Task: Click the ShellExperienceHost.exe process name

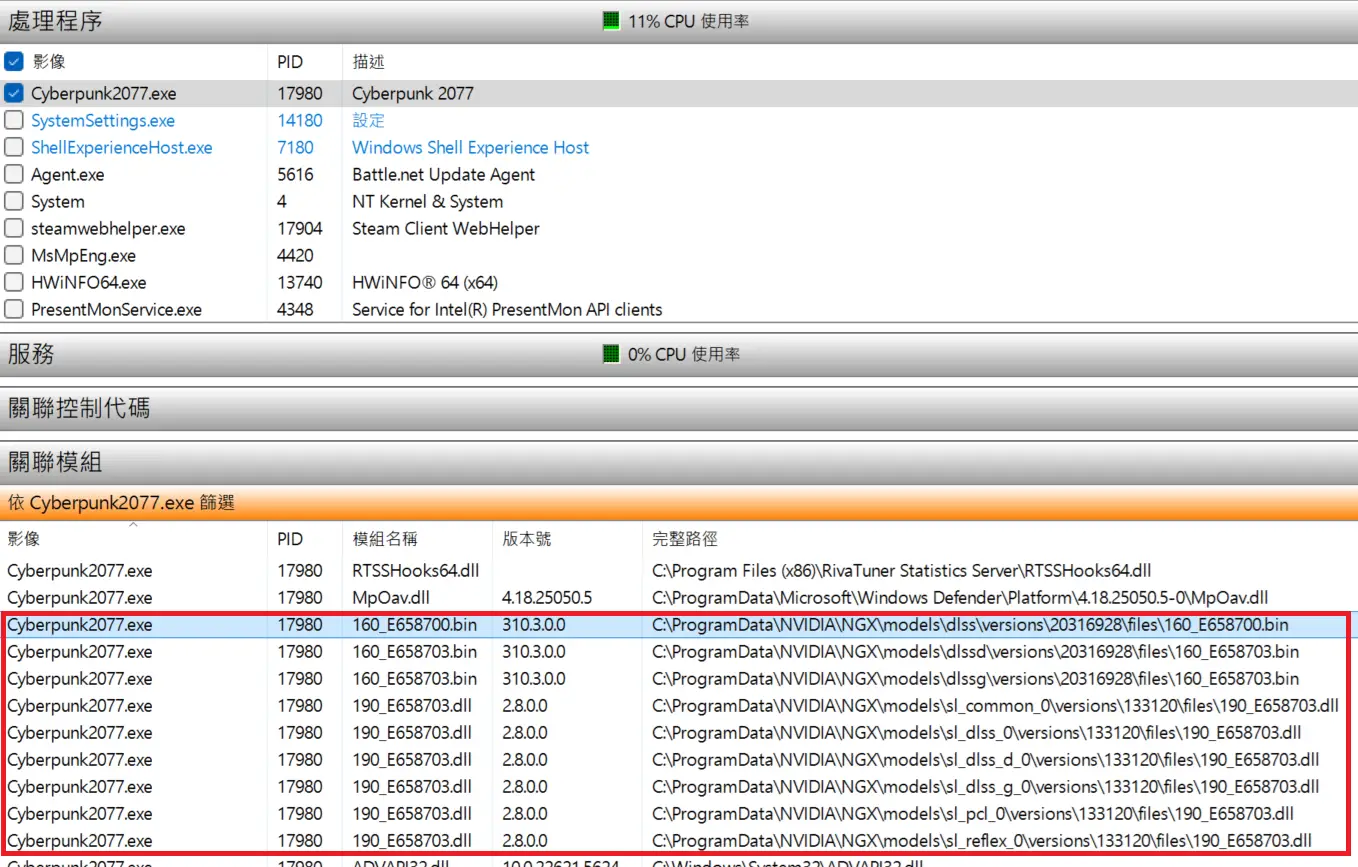Action: click(121, 147)
